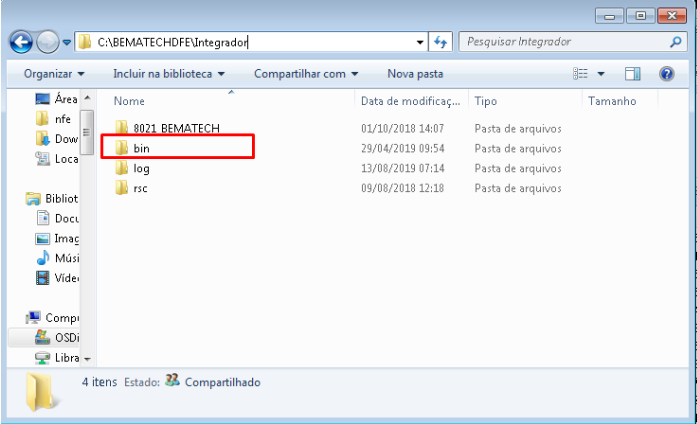Open the Compartilhar com menu
Image resolution: width=697 pixels, height=424 pixels.
[x=306, y=74]
